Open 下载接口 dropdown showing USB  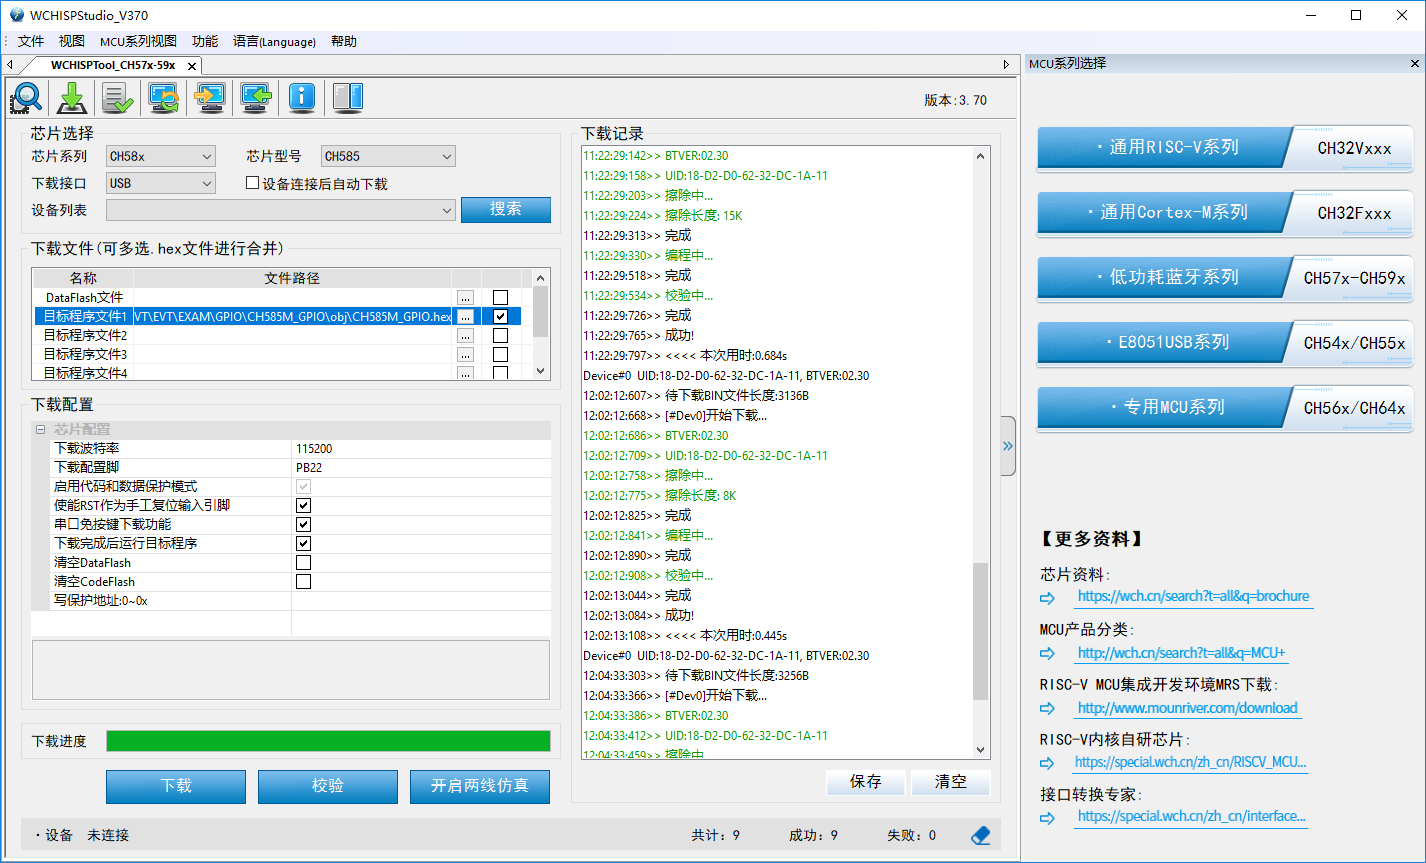[x=161, y=183]
